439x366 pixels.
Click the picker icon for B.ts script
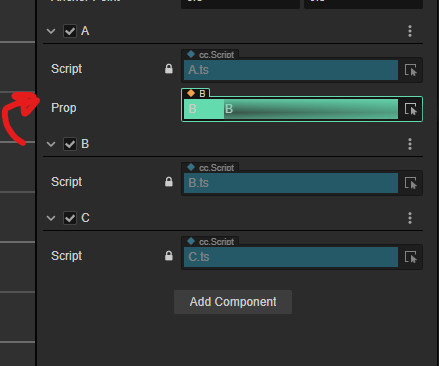[411, 183]
